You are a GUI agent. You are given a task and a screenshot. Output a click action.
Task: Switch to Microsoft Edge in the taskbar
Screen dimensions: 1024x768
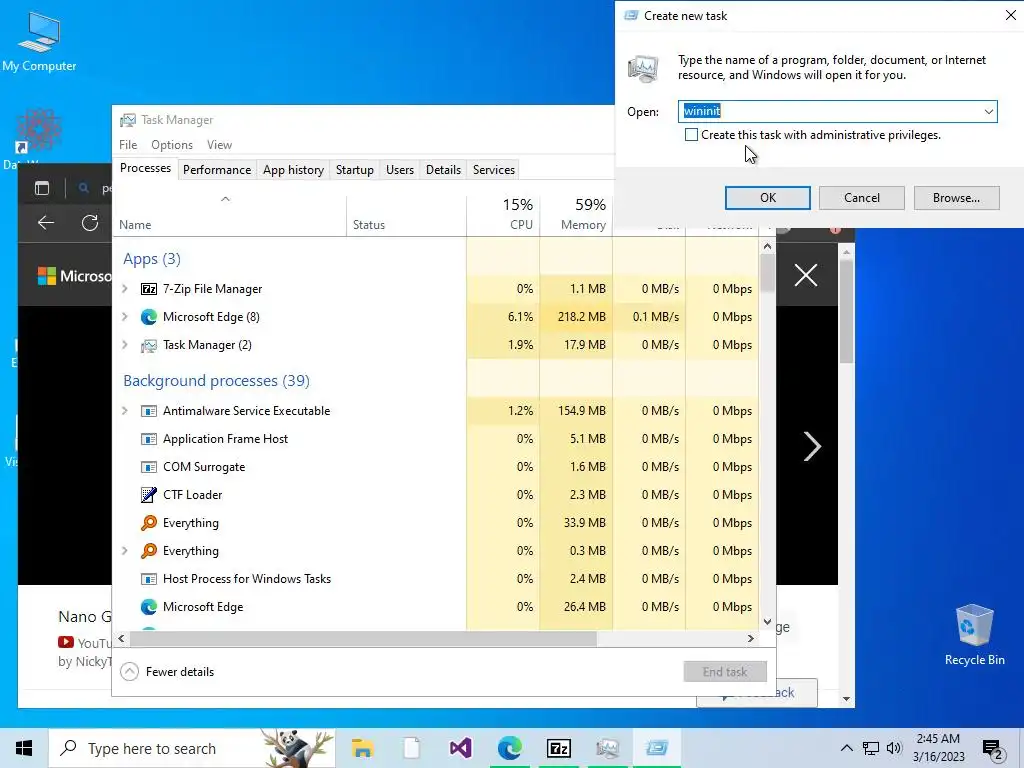click(509, 748)
